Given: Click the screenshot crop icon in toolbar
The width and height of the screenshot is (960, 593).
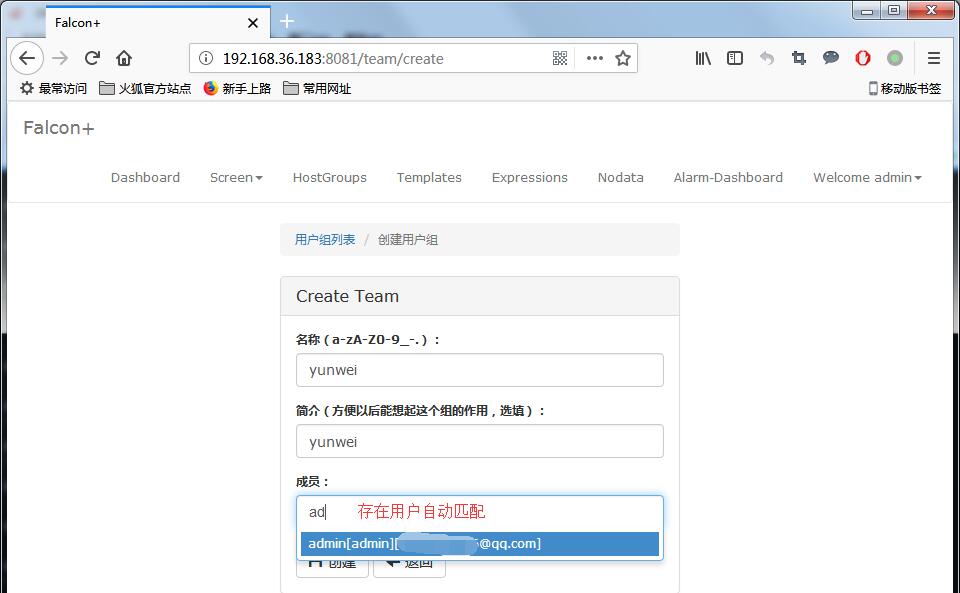Looking at the screenshot, I should [x=799, y=58].
